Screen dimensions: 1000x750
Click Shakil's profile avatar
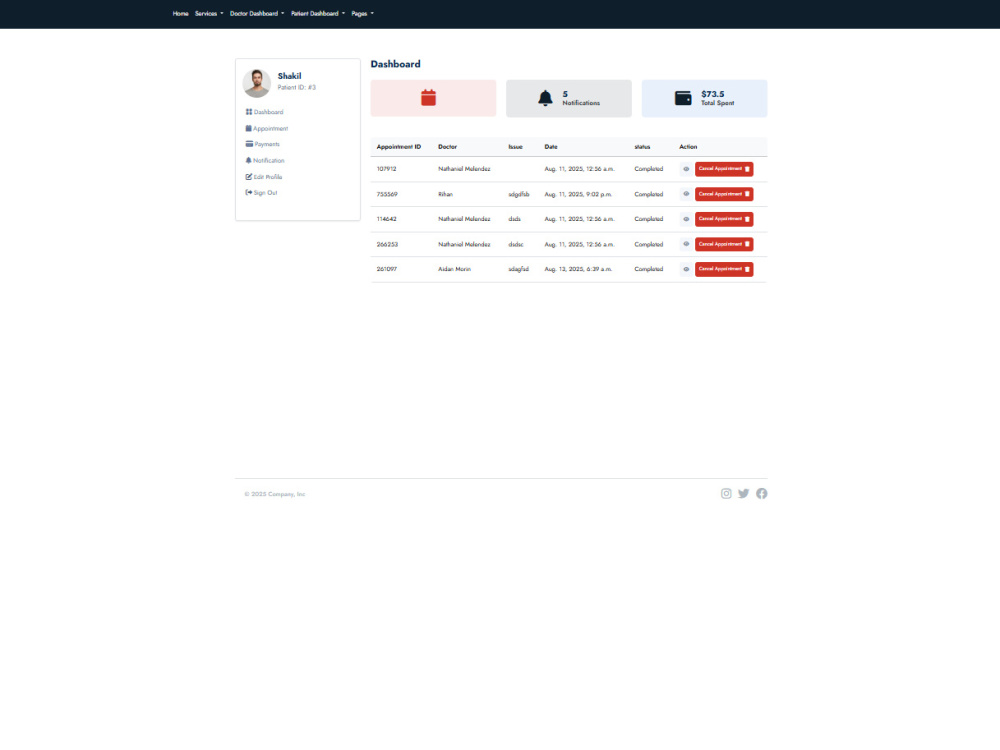[256, 84]
